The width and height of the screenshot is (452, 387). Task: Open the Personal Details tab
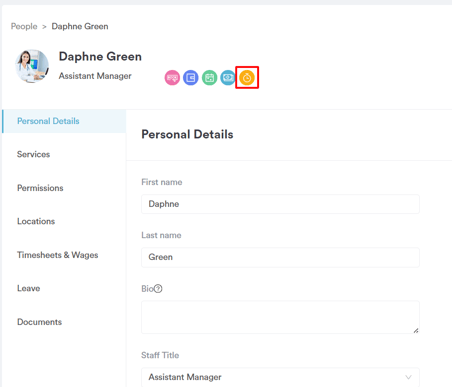pos(64,121)
